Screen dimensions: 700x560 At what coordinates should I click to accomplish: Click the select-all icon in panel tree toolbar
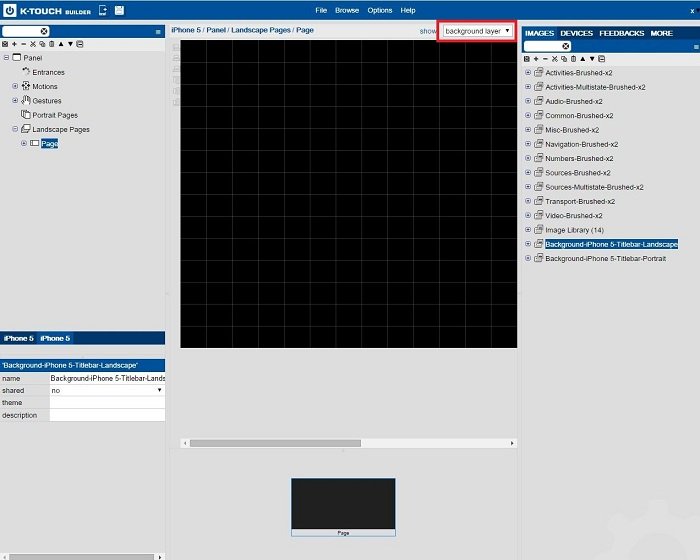click(x=5, y=44)
